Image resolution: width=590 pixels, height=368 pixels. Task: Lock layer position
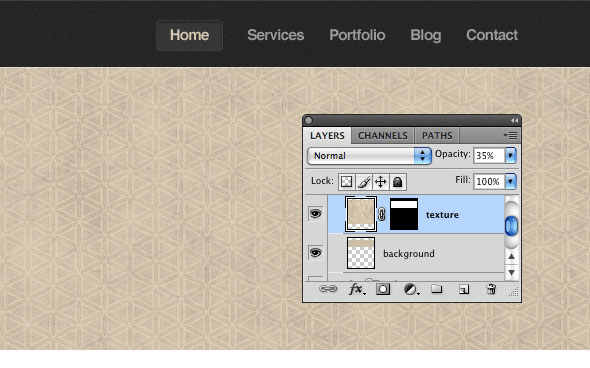(x=380, y=182)
